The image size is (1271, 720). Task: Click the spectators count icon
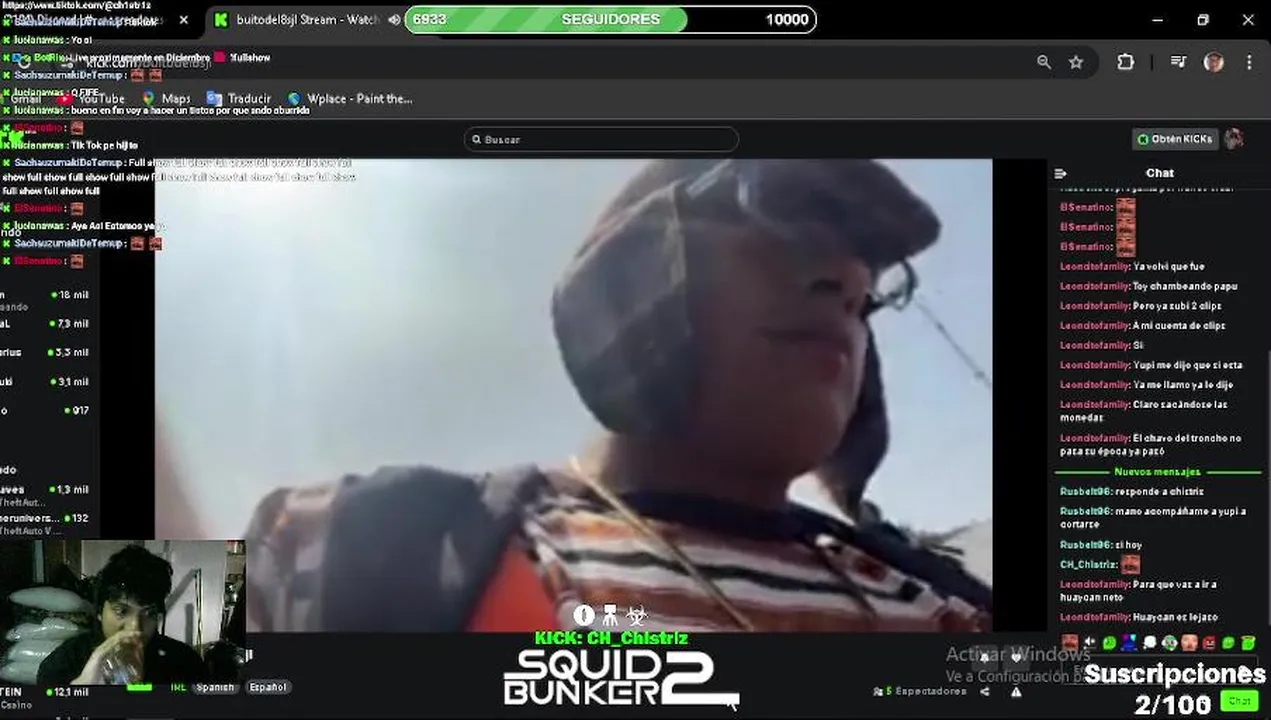[x=877, y=691]
